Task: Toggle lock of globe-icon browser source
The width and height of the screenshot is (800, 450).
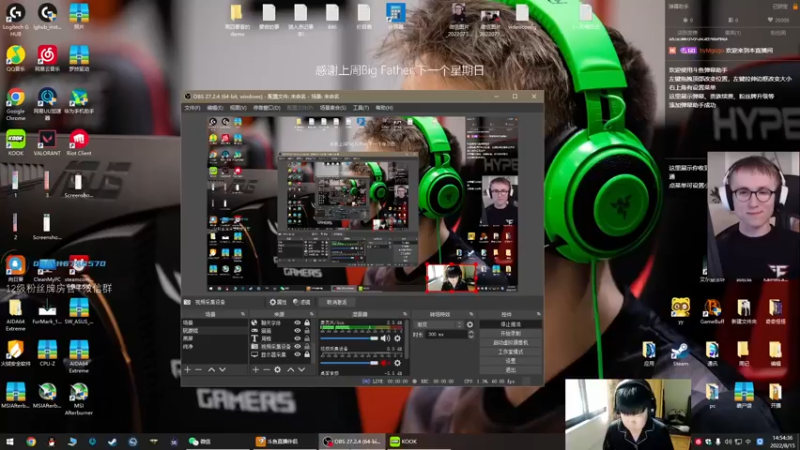Action: [307, 323]
